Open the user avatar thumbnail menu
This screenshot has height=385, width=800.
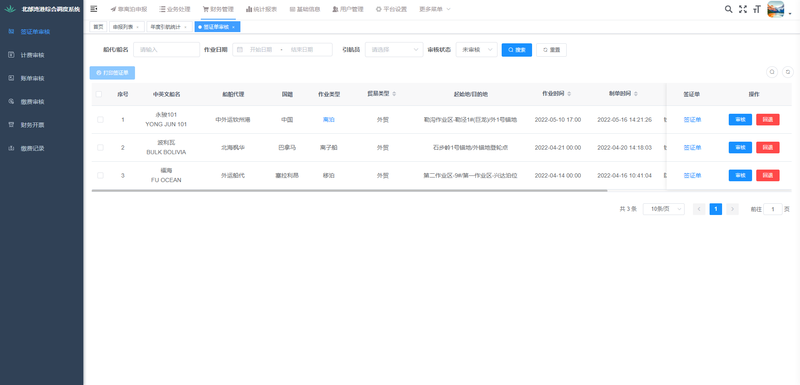776,9
